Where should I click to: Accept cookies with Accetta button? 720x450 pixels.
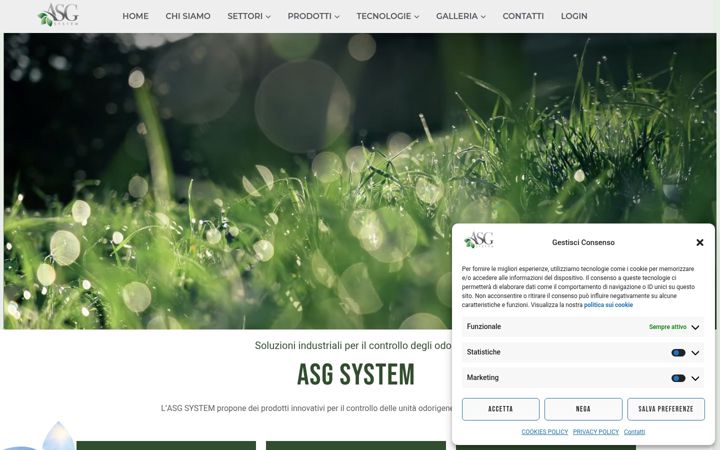(501, 409)
